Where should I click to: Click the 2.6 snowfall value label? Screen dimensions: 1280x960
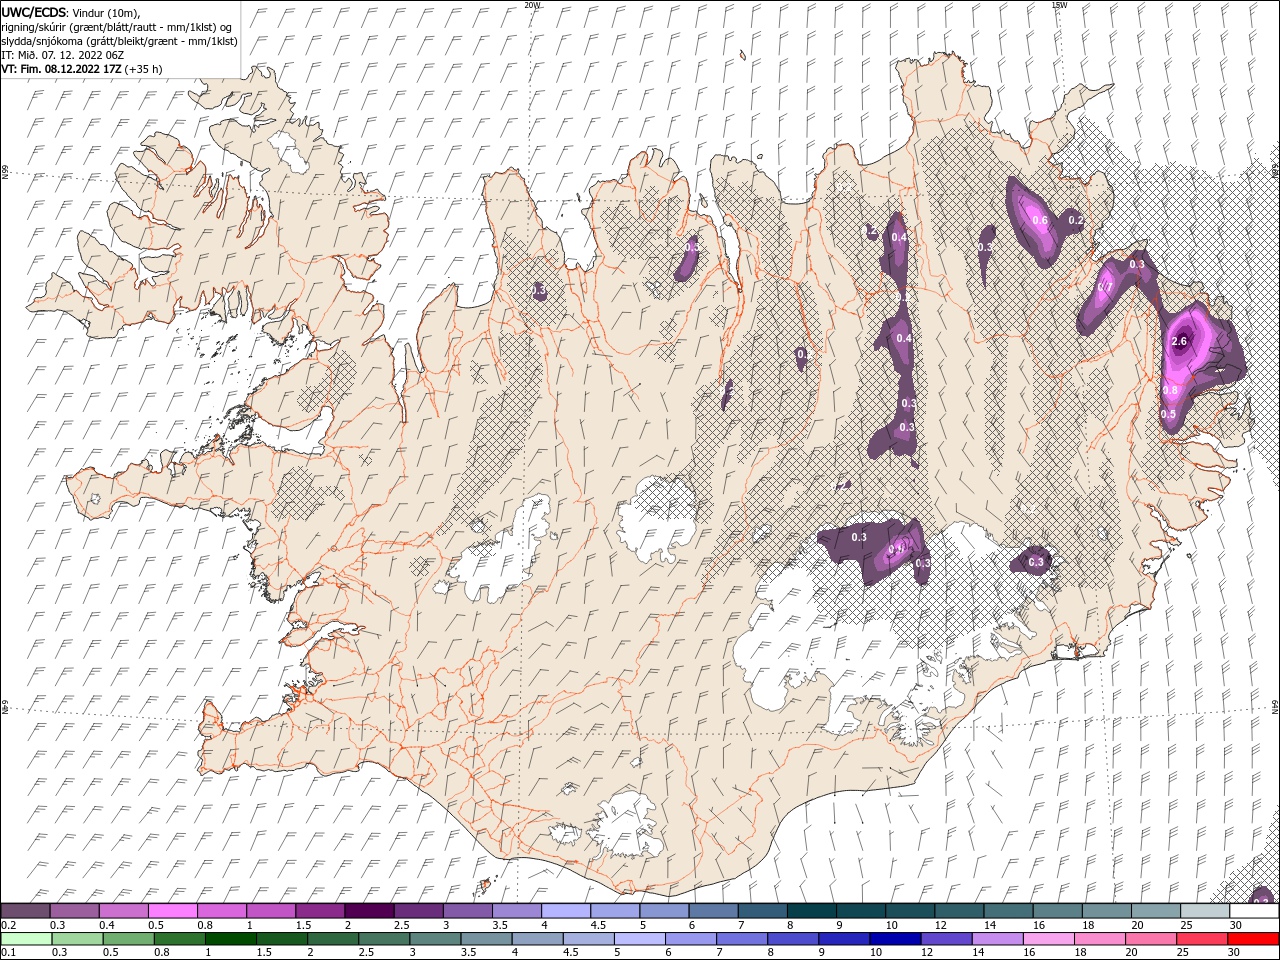coord(1179,342)
